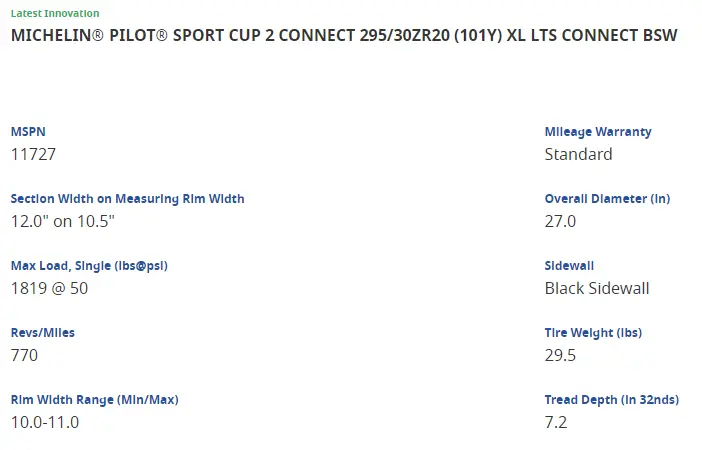The width and height of the screenshot is (702, 450).
Task: Click the Overall Diameter (in) label
Action: [x=607, y=199]
